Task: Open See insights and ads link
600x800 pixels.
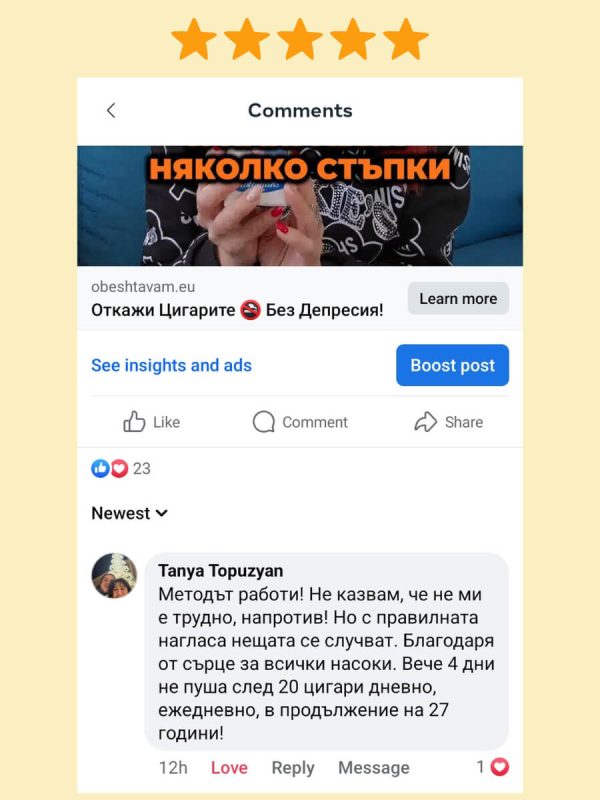Action: (x=171, y=365)
